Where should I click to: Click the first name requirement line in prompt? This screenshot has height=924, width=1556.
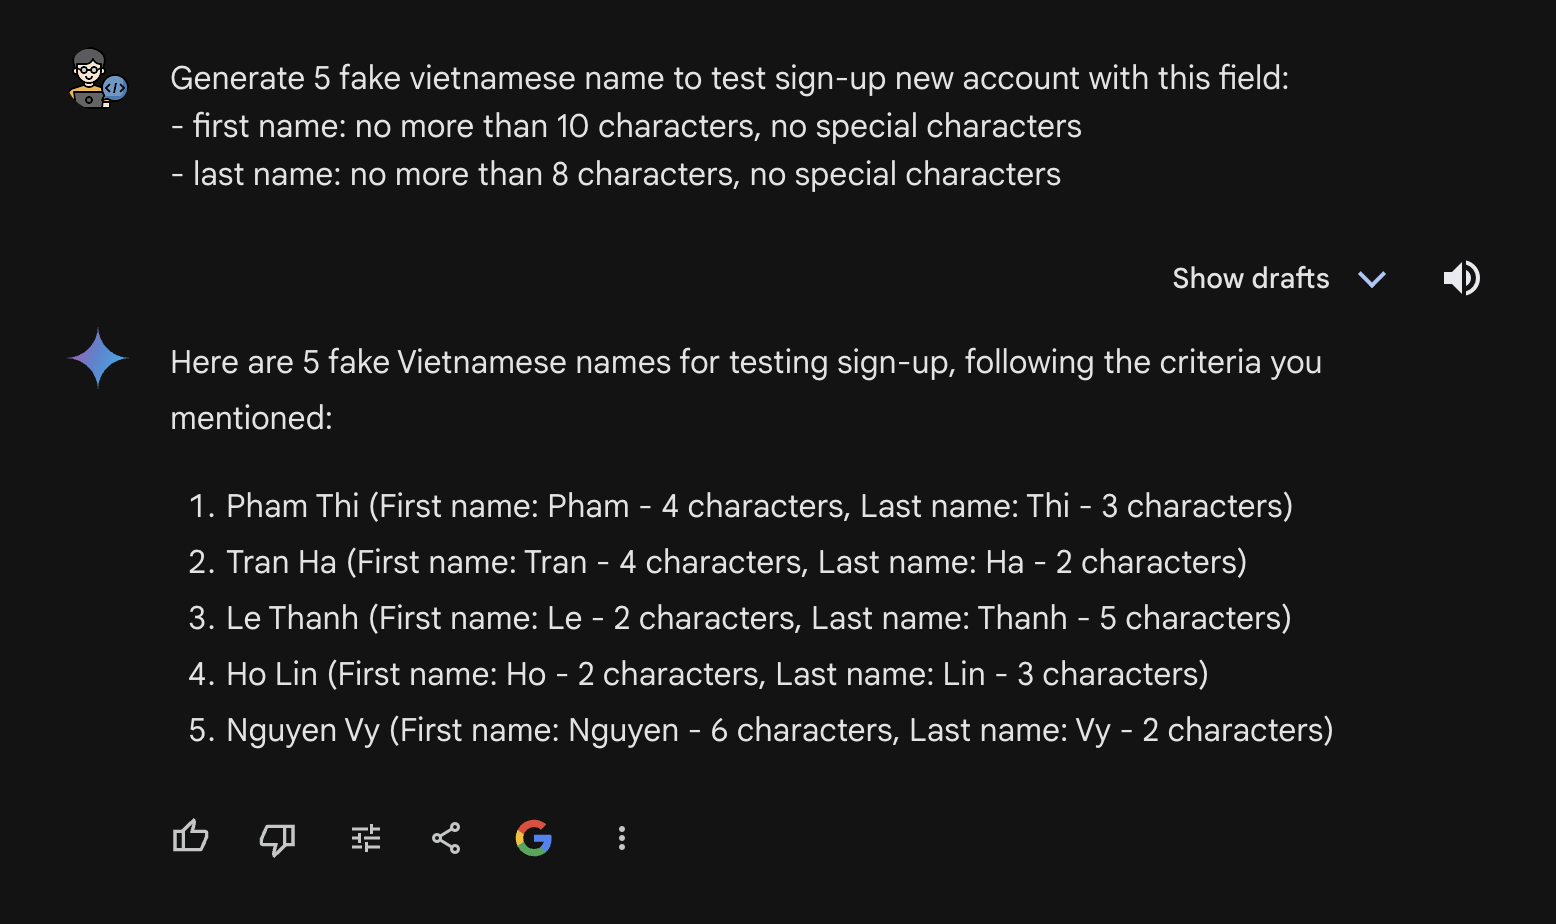(626, 126)
